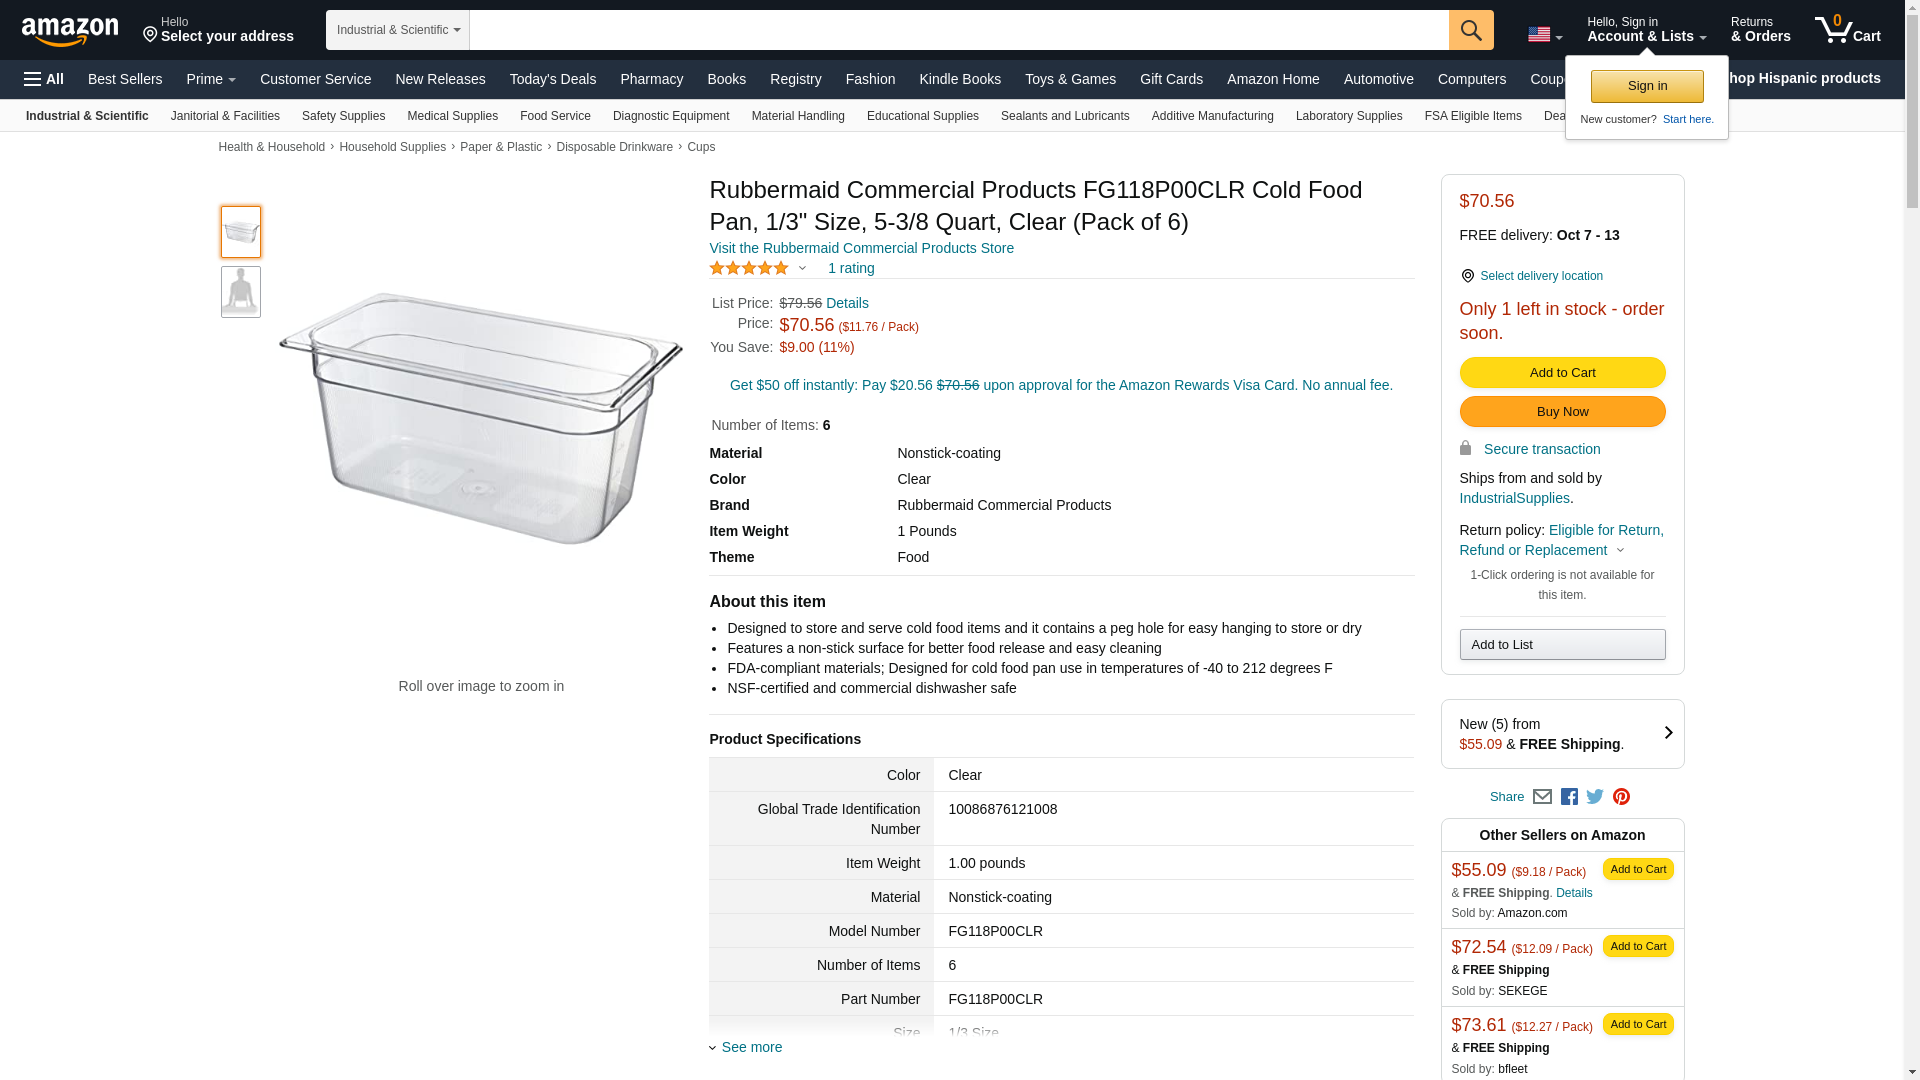Click the yellow Add to Cart button
Image resolution: width=1920 pixels, height=1080 pixels.
1562,373
